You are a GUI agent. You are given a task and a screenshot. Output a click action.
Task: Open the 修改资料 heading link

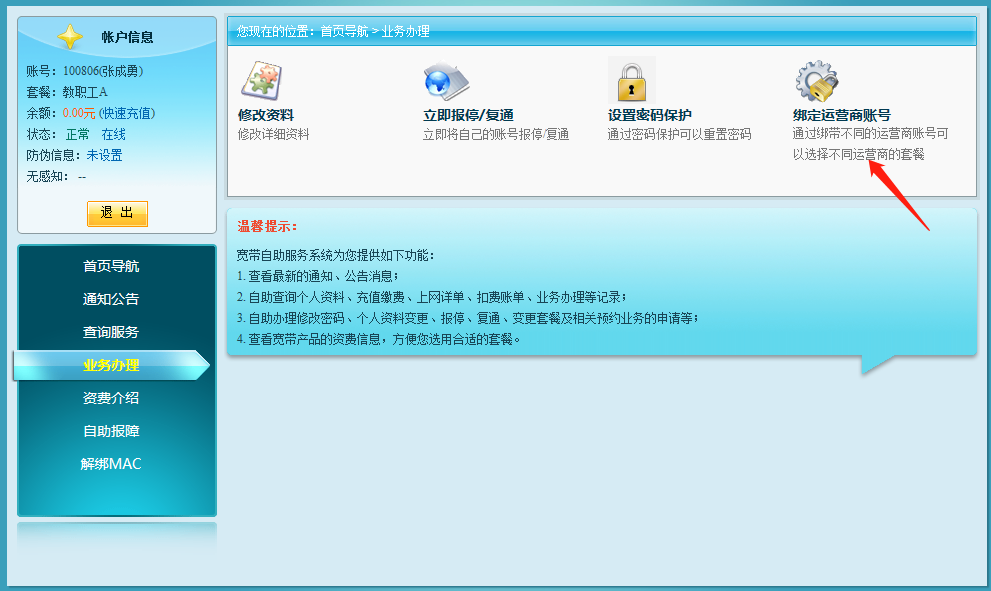point(266,115)
